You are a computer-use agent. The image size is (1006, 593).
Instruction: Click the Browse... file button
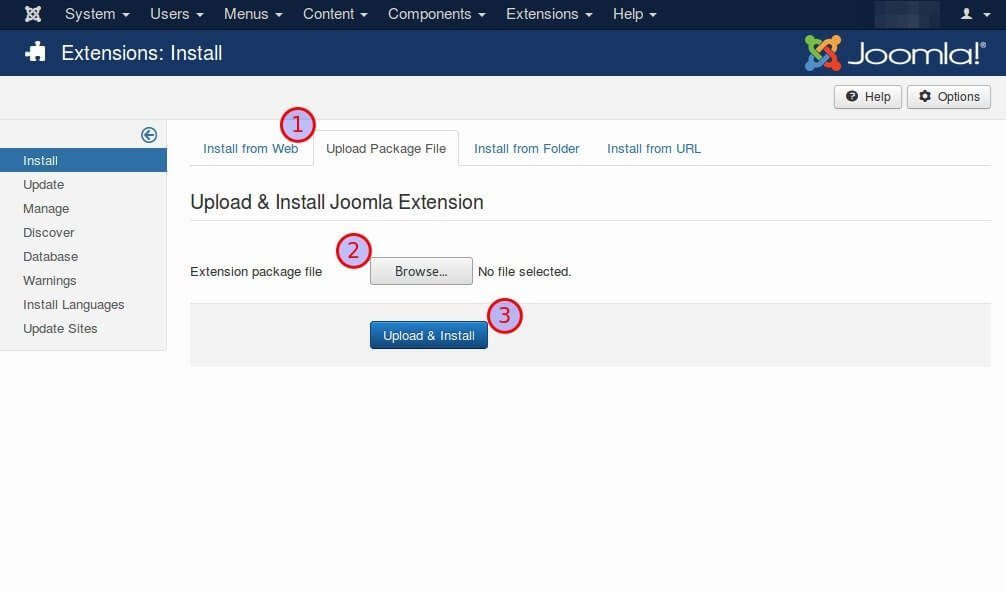point(421,271)
